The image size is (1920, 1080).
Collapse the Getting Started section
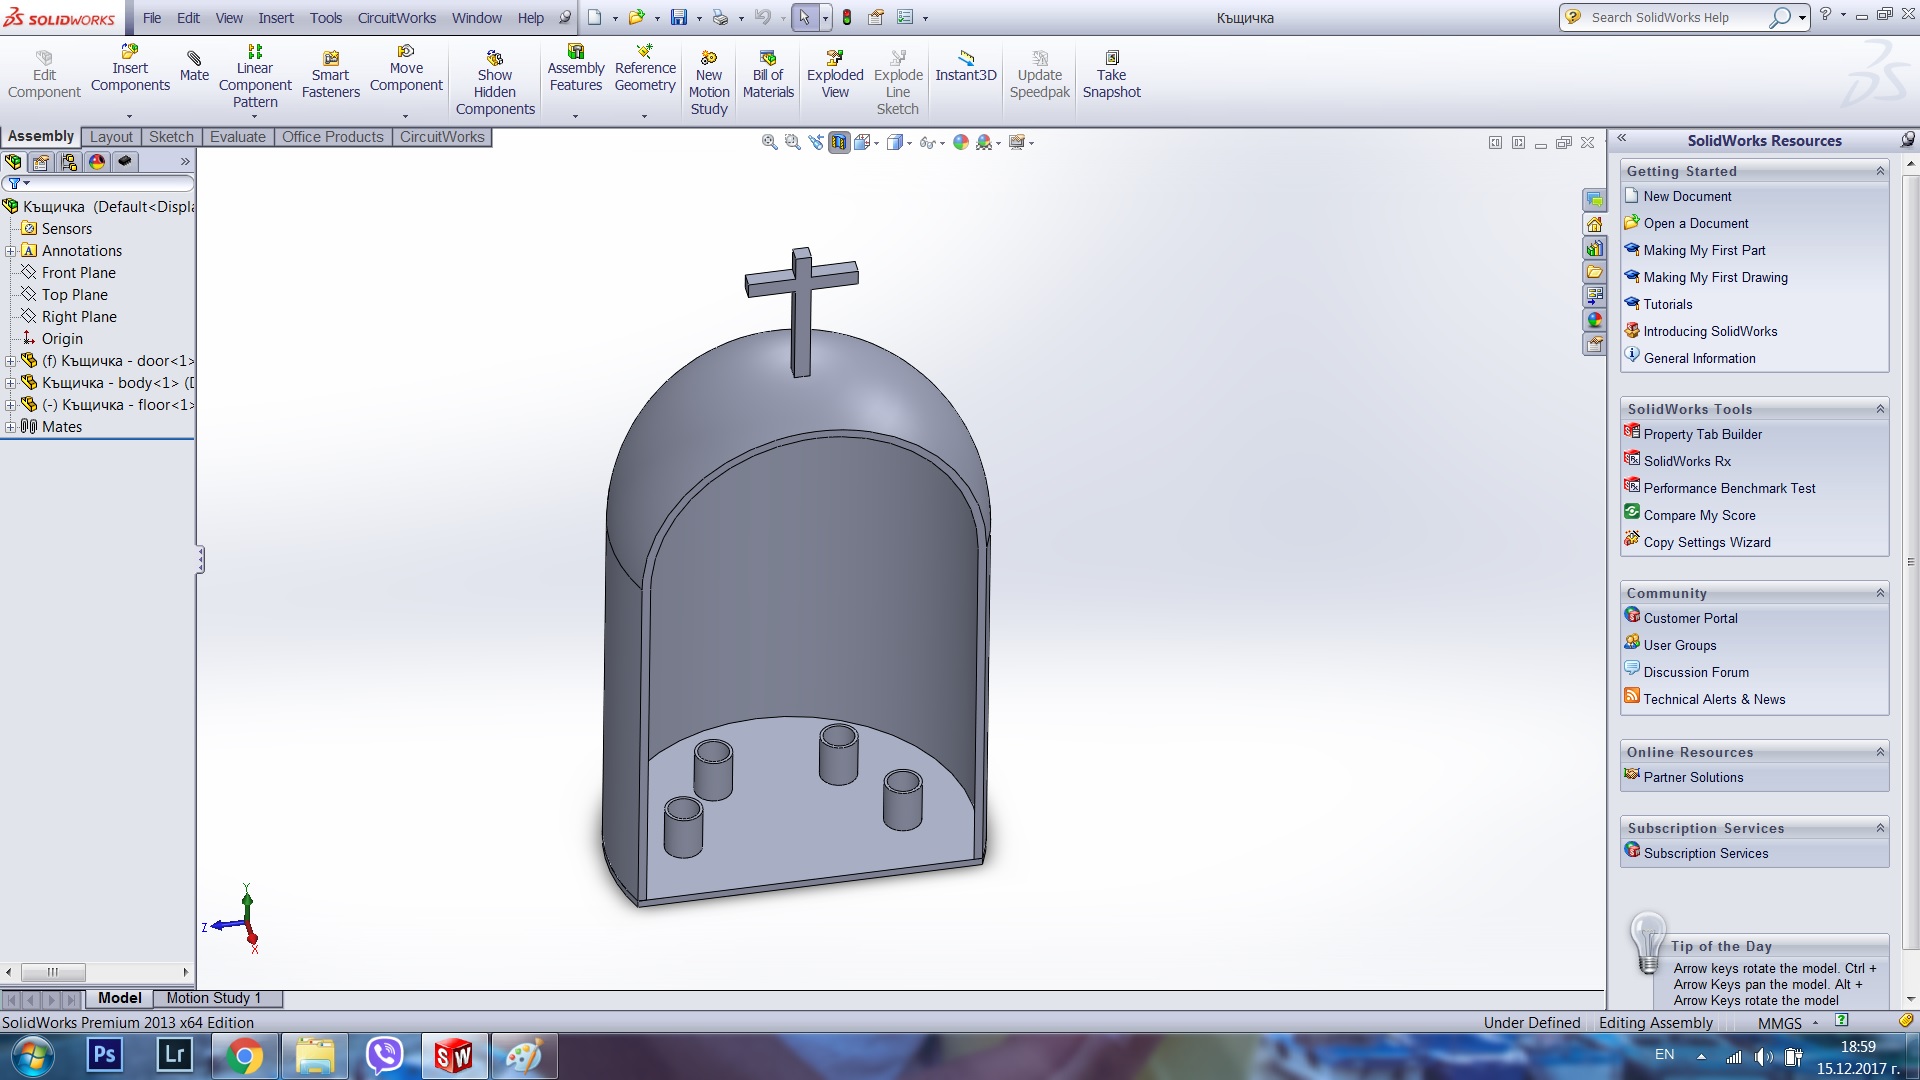pos(1880,171)
